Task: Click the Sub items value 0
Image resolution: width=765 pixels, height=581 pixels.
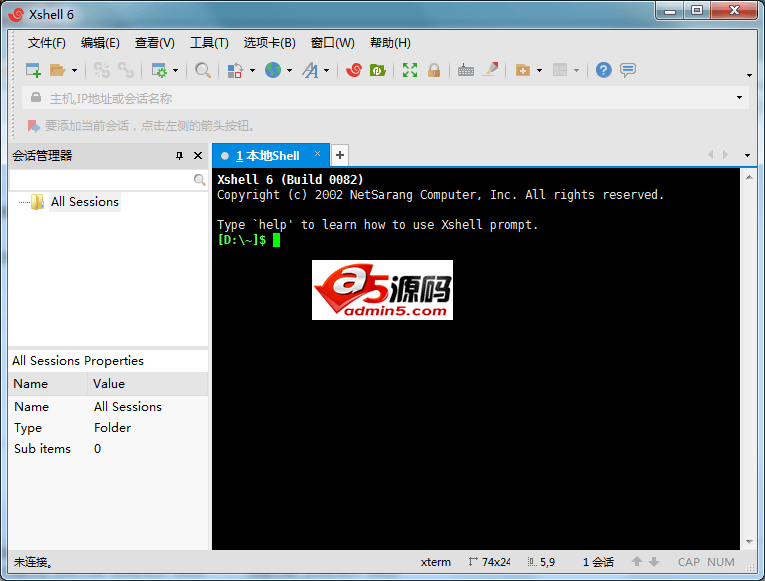Action: tap(98, 449)
